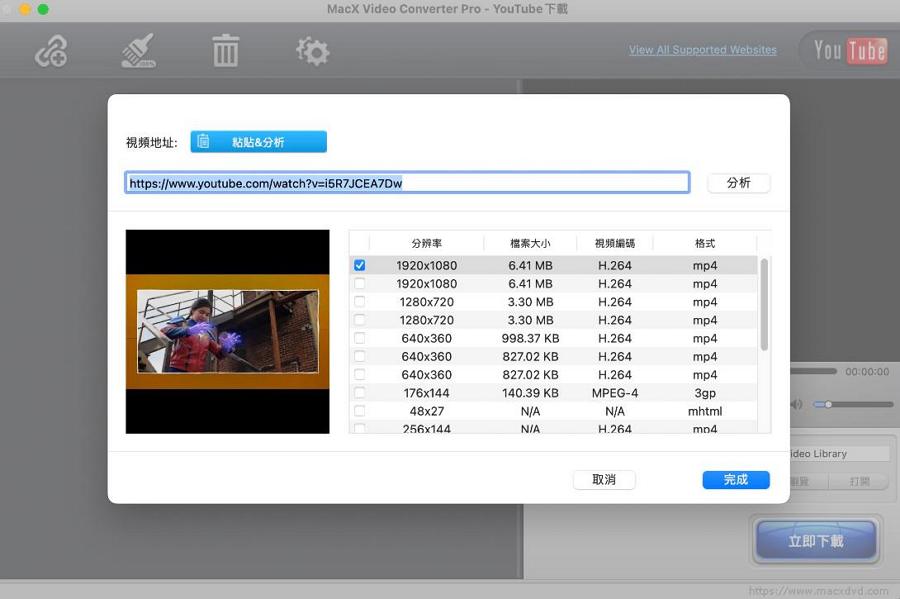
Task: Check the second 1280x720 row checkbox
Action: tap(359, 320)
